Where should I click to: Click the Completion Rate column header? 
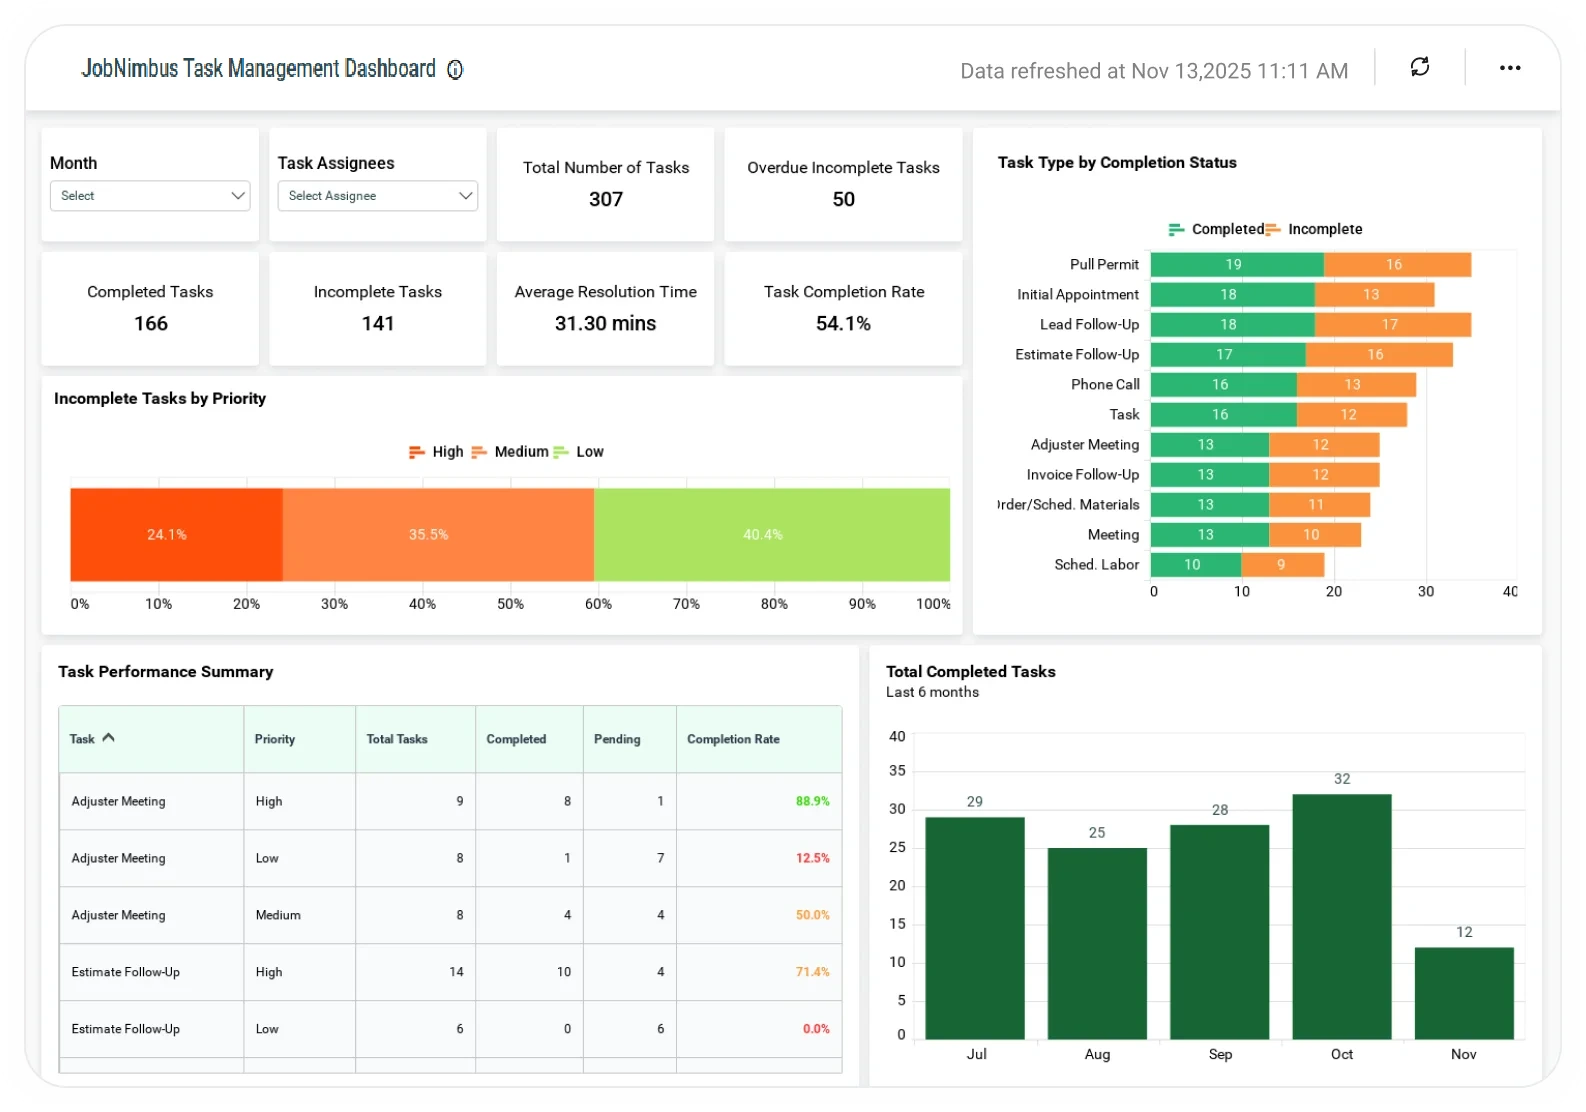[759, 739]
